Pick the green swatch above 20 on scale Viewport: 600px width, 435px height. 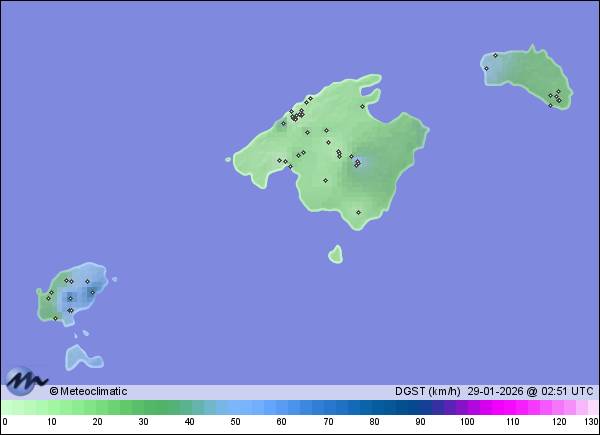click(98, 408)
